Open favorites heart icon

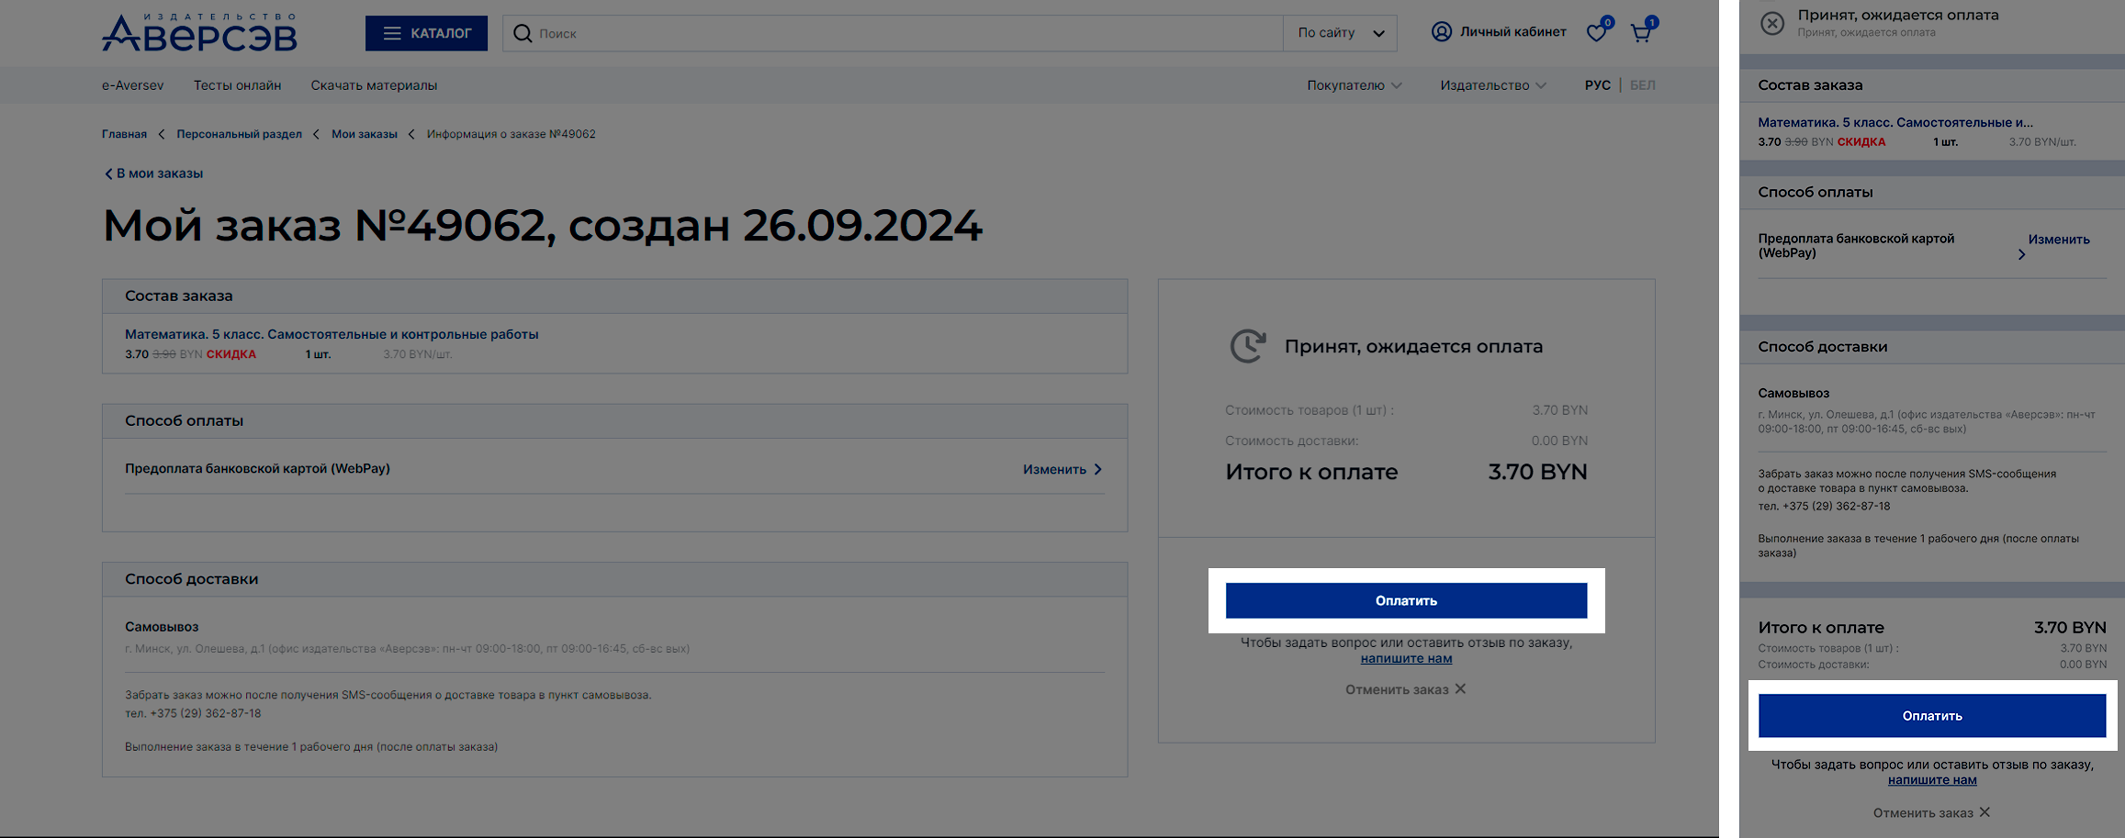point(1597,33)
